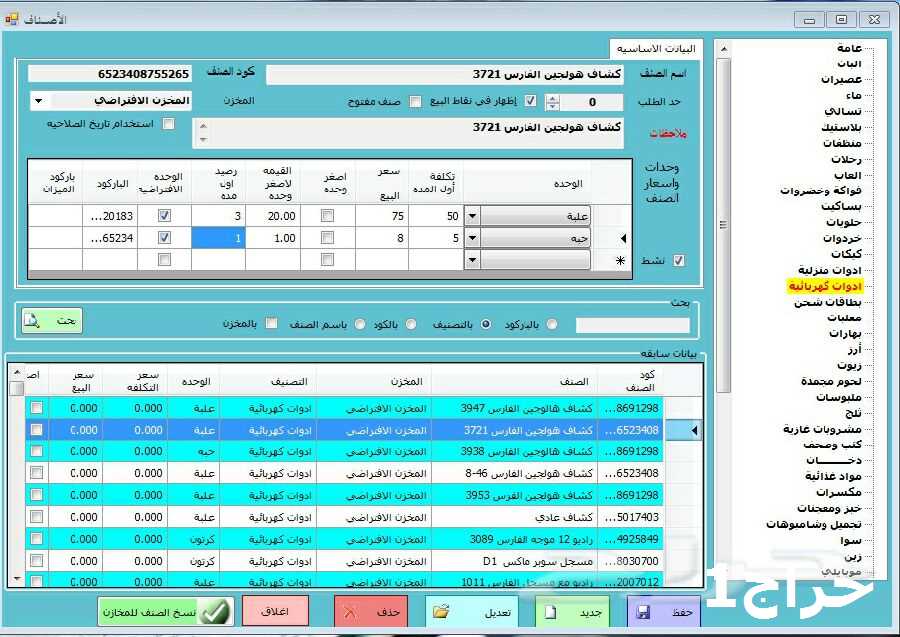Click the تعديل edit button with folder icon
Image resolution: width=900 pixels, height=637 pixels.
coord(471,612)
